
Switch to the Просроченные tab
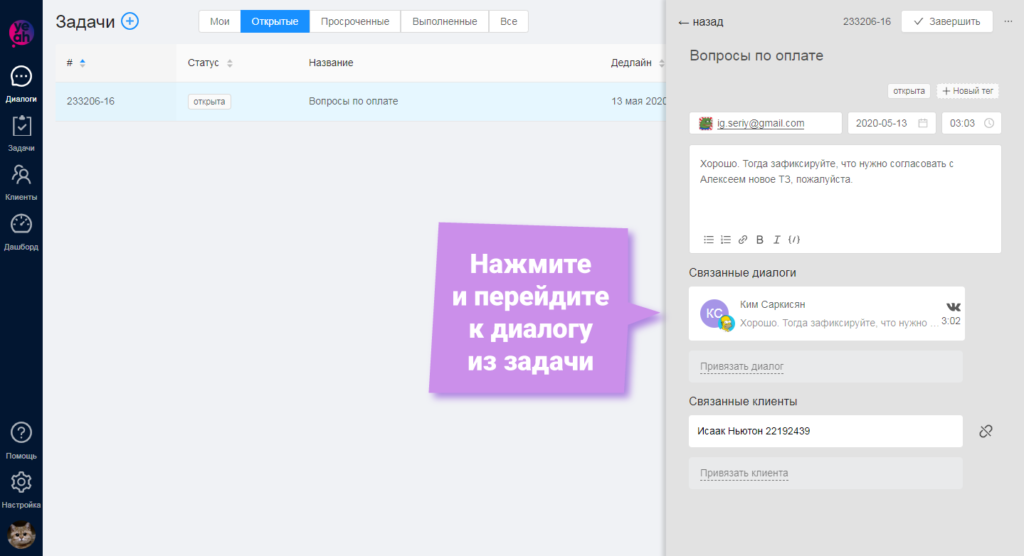tap(355, 21)
